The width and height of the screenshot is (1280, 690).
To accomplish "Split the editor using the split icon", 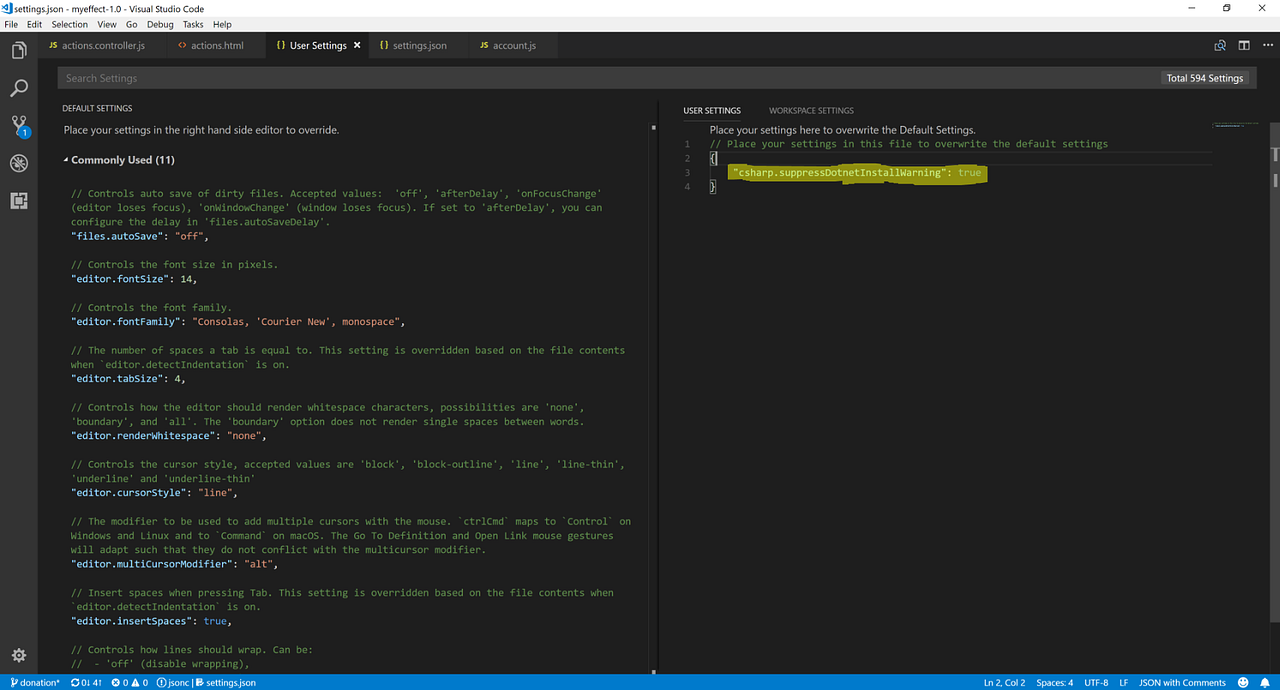I will tap(1243, 45).
